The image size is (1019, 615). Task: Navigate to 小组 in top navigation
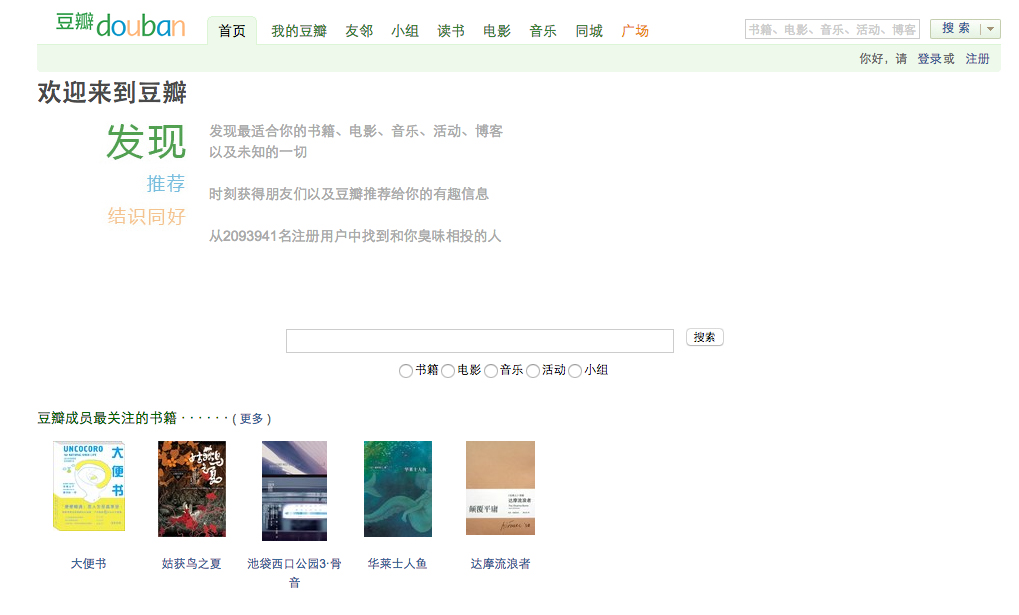tap(405, 31)
